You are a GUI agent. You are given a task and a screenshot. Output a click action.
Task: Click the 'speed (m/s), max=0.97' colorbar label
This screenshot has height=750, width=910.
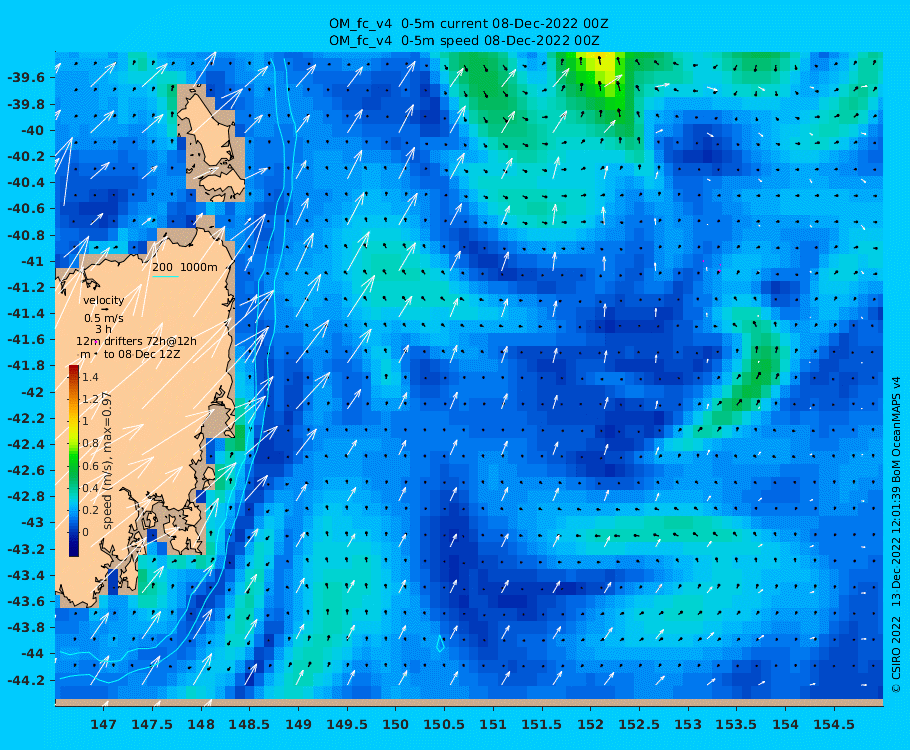tap(107, 460)
